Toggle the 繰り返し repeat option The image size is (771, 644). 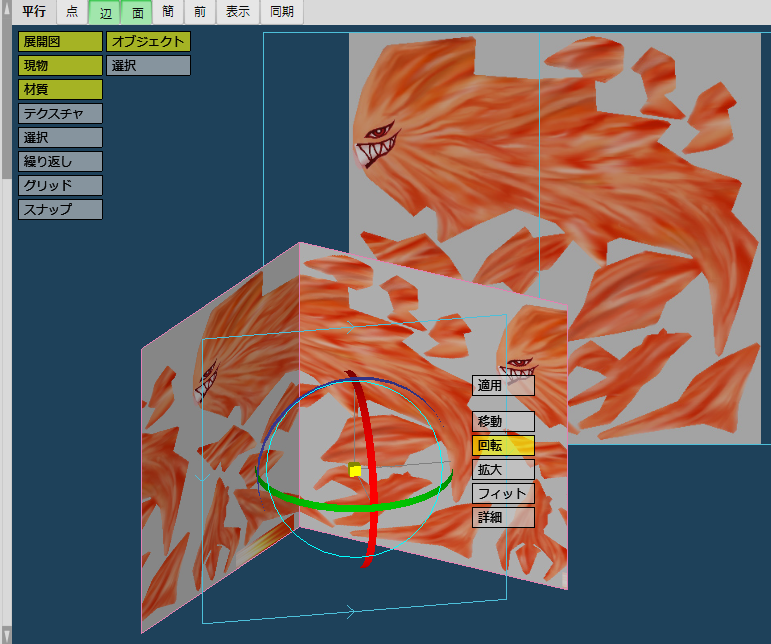pyautogui.click(x=60, y=161)
